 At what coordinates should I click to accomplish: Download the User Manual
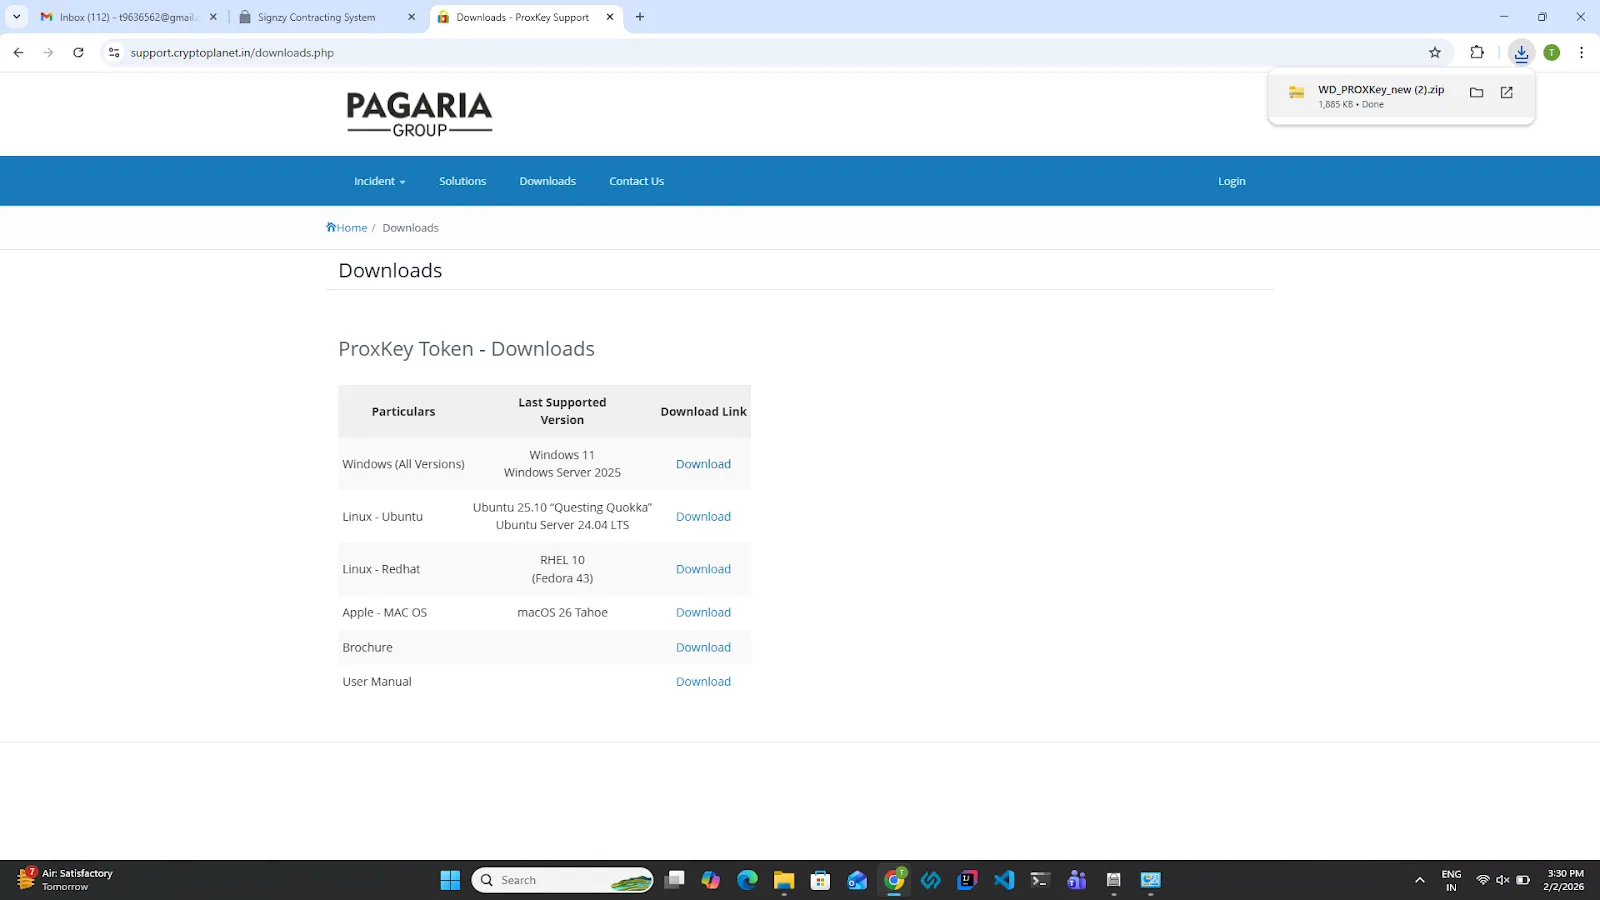tap(703, 682)
